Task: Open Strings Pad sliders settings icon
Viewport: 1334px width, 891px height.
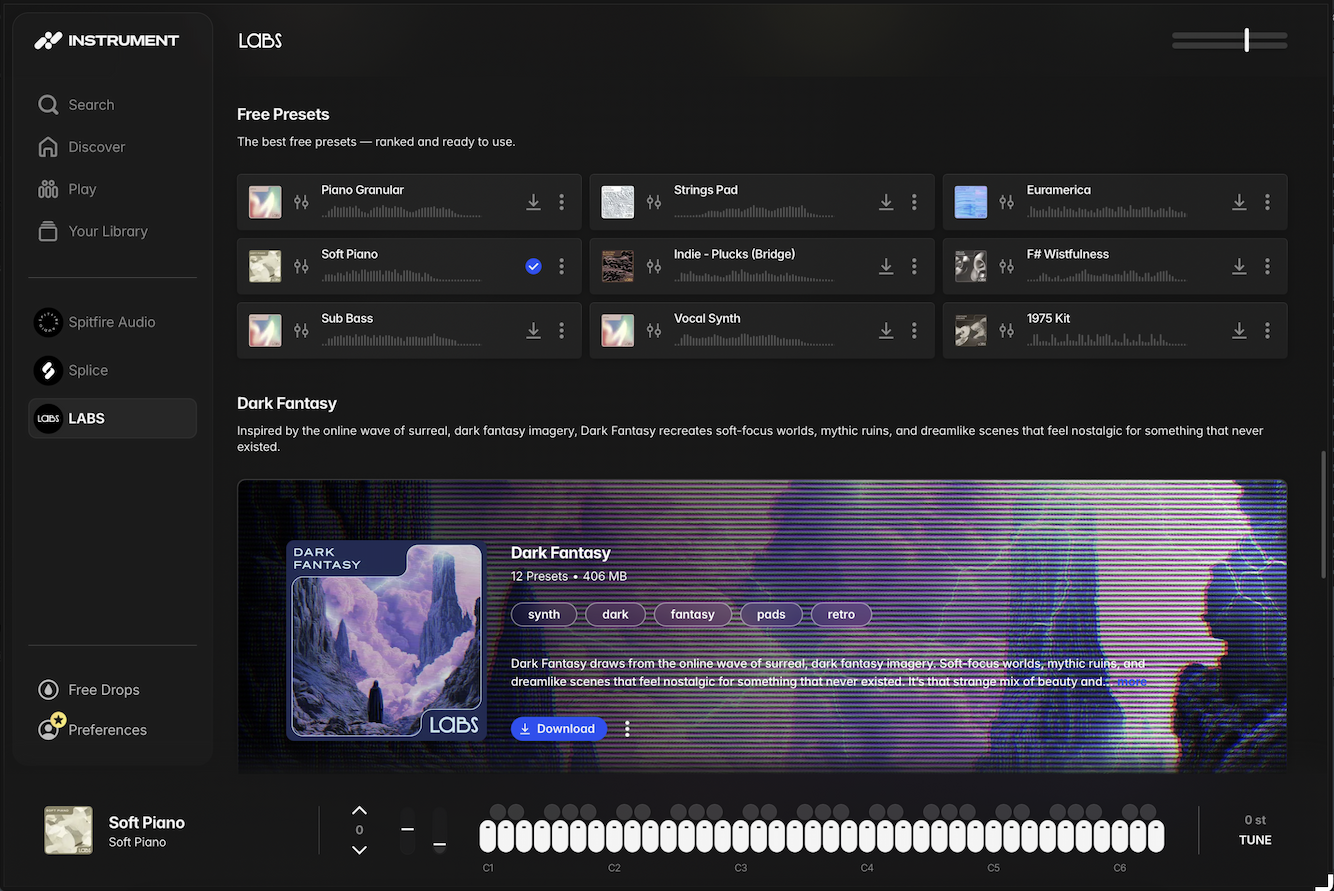Action: tap(654, 202)
